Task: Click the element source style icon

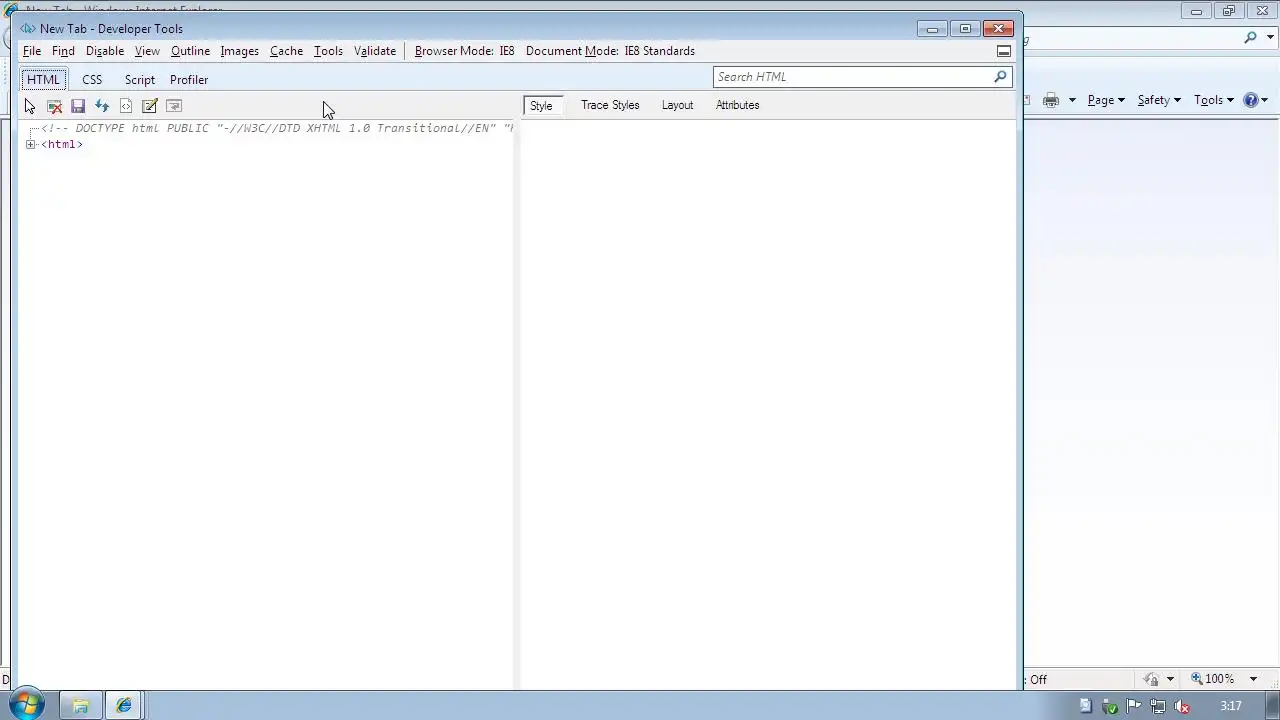Action: click(x=126, y=106)
